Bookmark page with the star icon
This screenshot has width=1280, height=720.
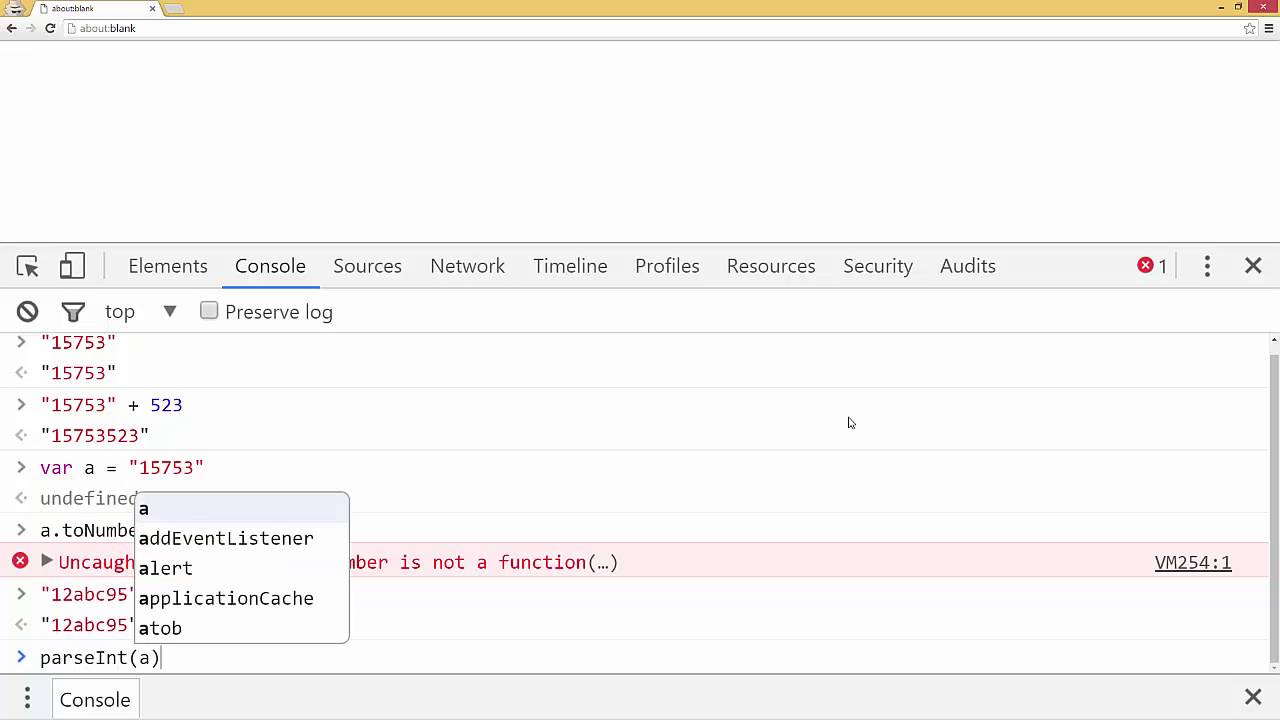click(x=1249, y=28)
